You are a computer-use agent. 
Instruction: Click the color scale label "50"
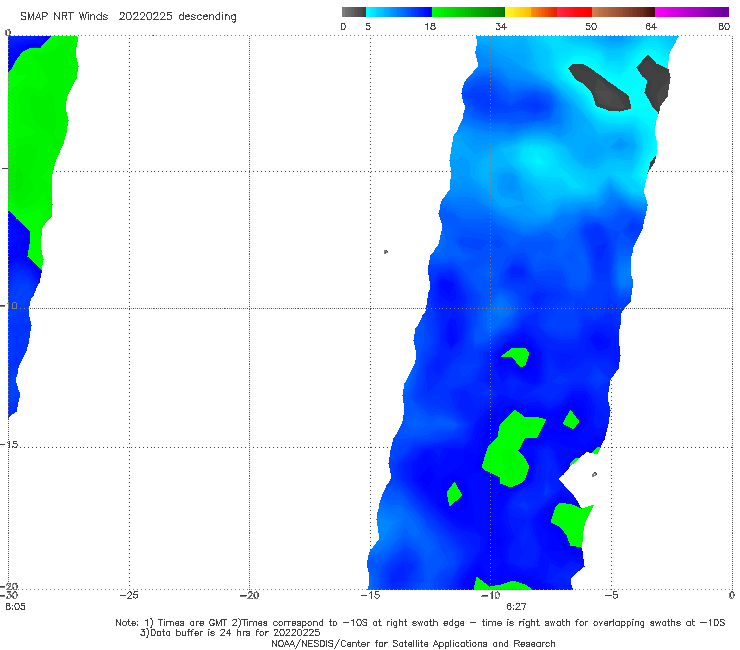tap(591, 26)
